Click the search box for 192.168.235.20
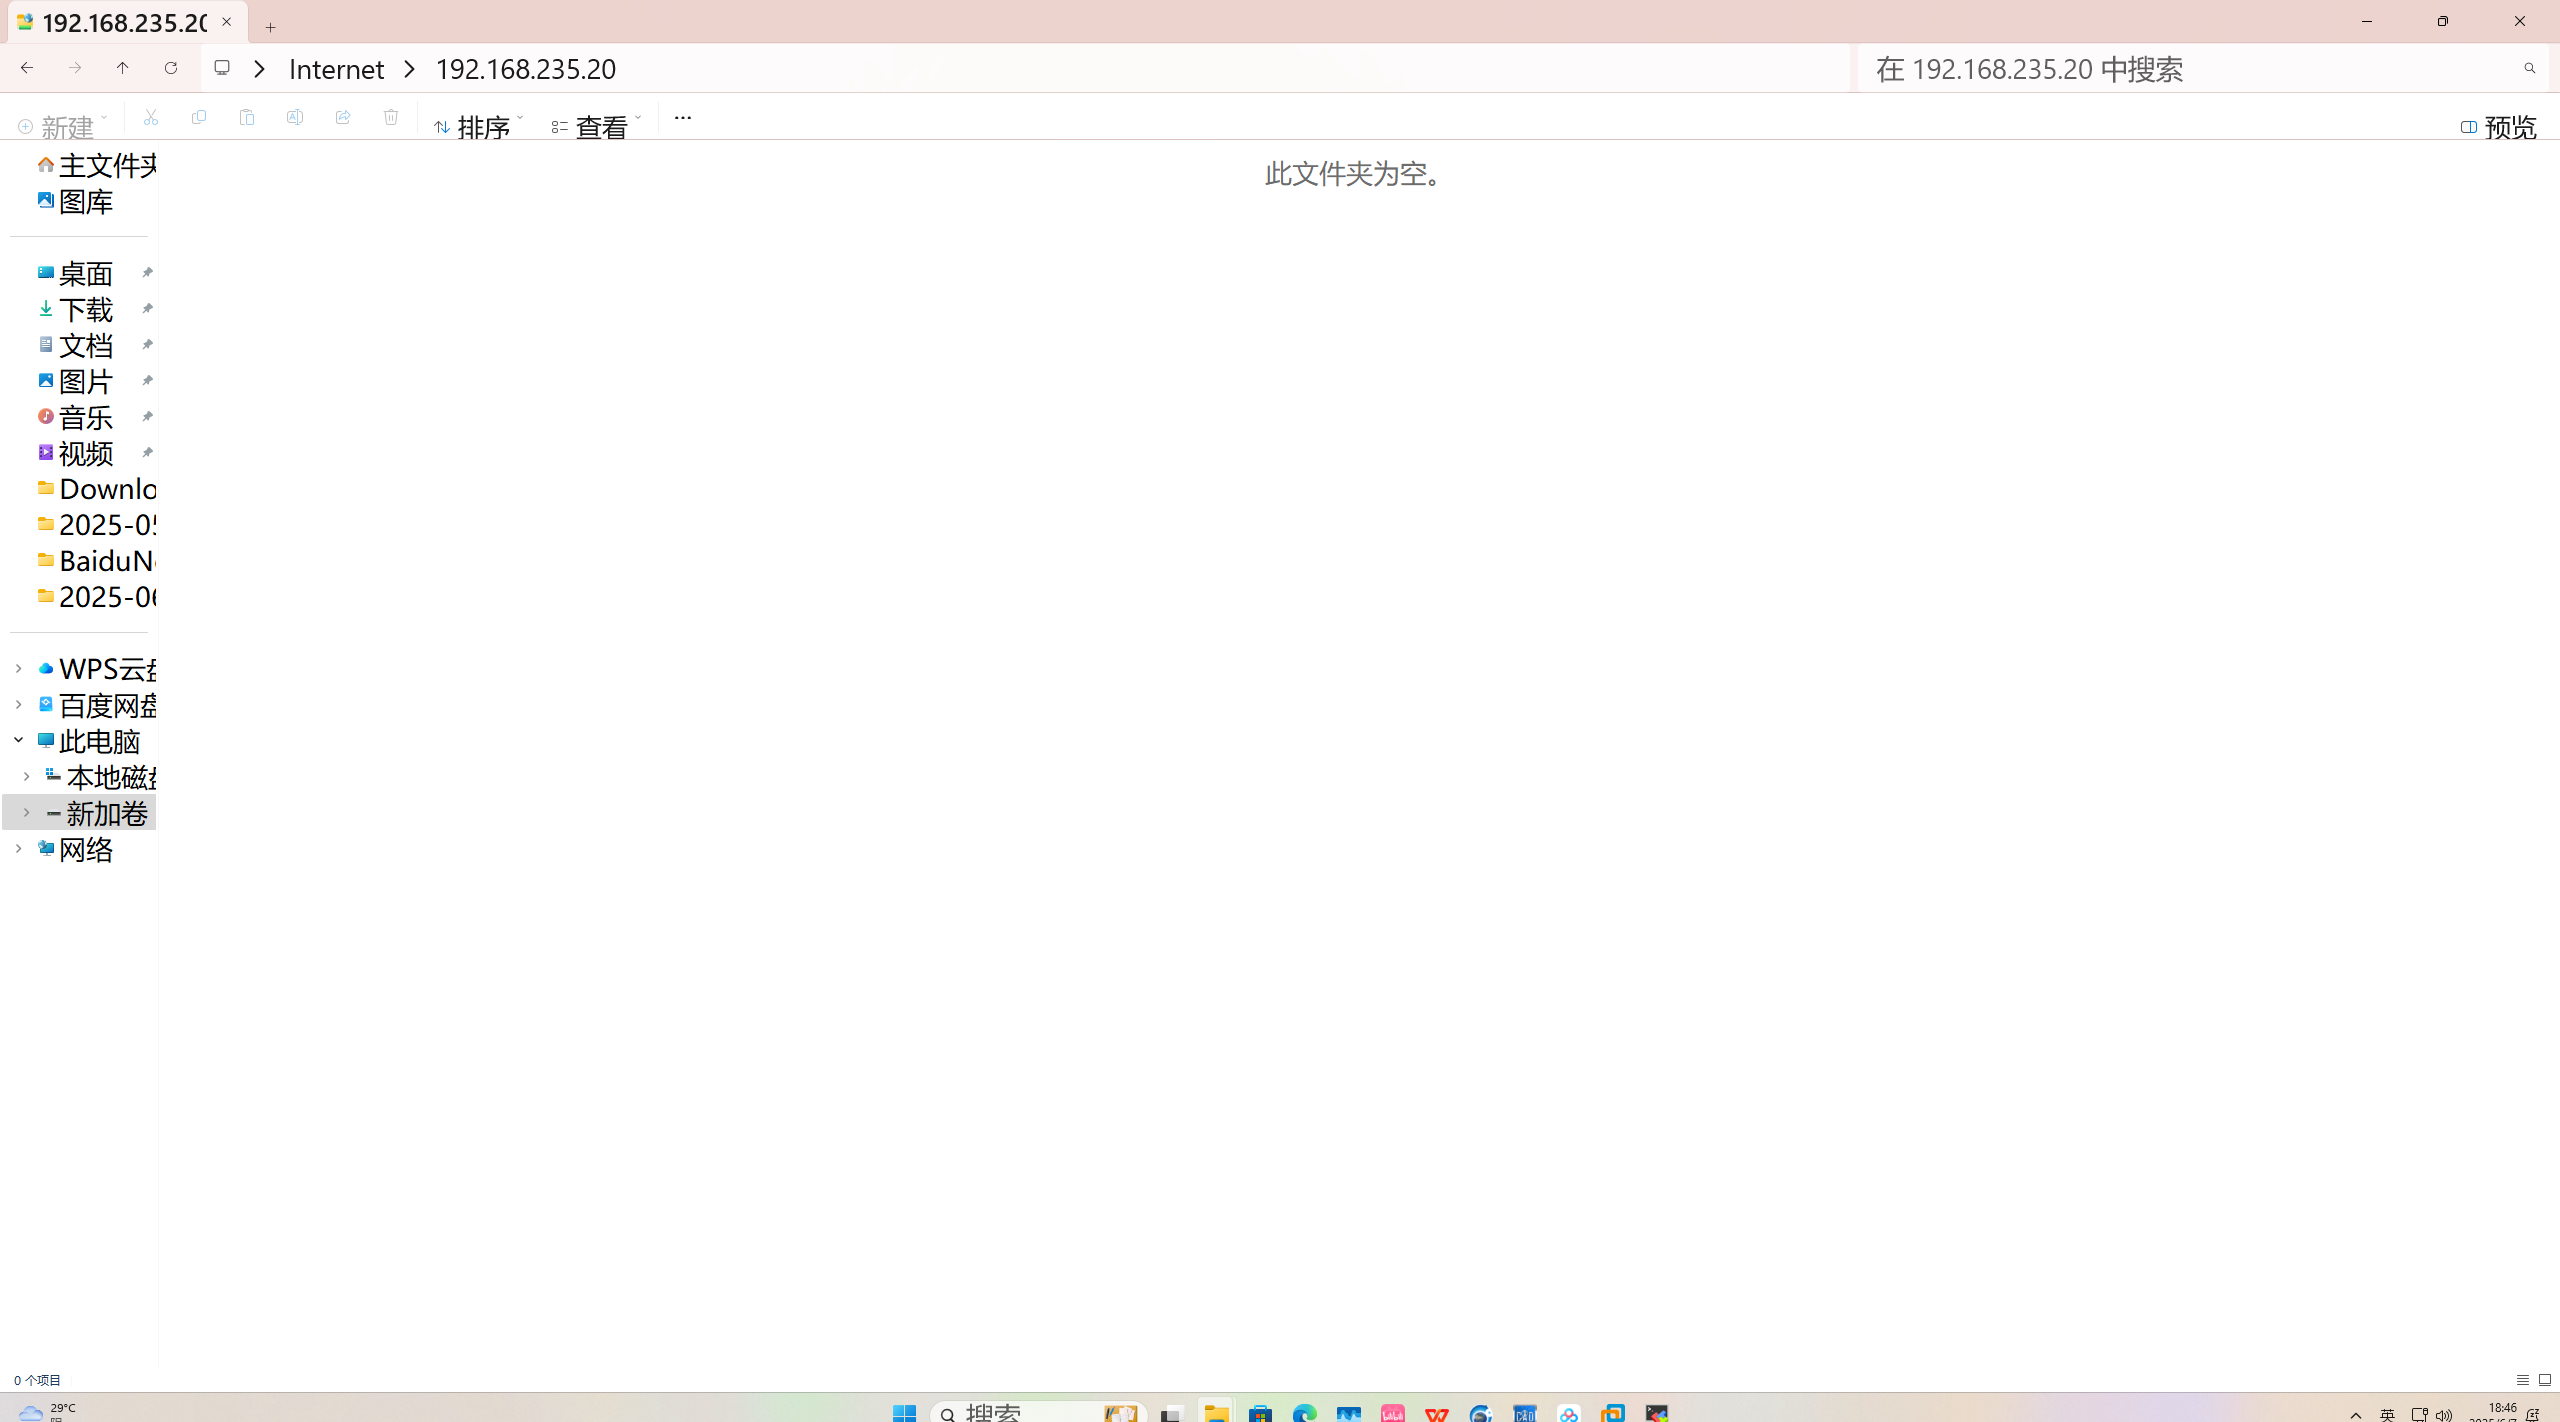The height and width of the screenshot is (1422, 2560). pos(2180,69)
